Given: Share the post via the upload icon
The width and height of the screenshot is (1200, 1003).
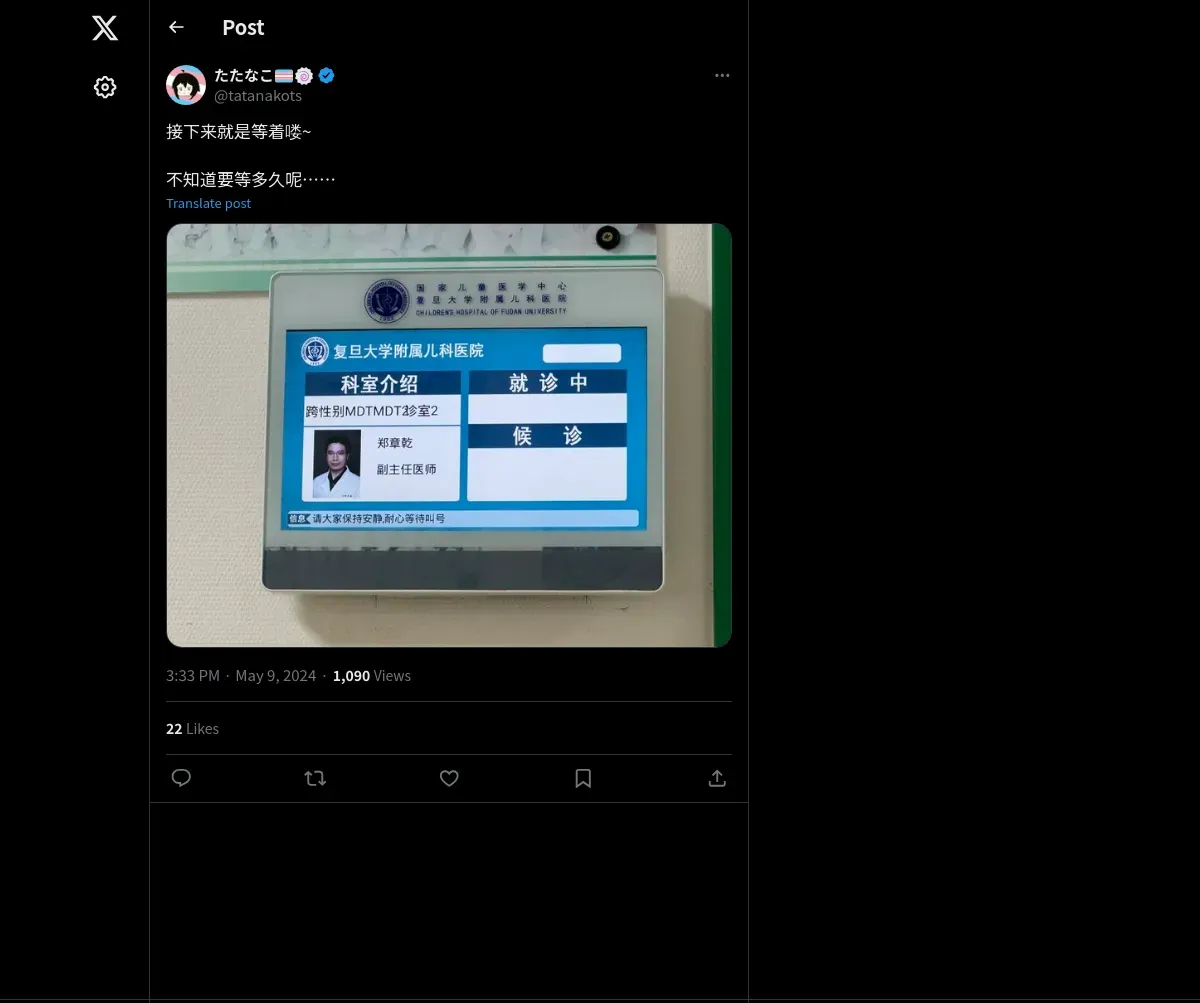Looking at the screenshot, I should tap(717, 778).
